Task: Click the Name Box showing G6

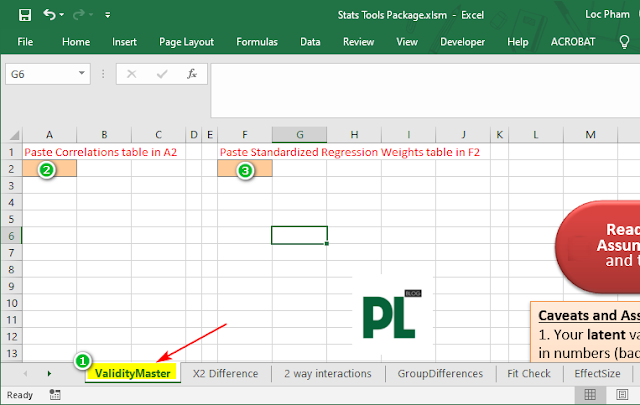Action: point(41,74)
